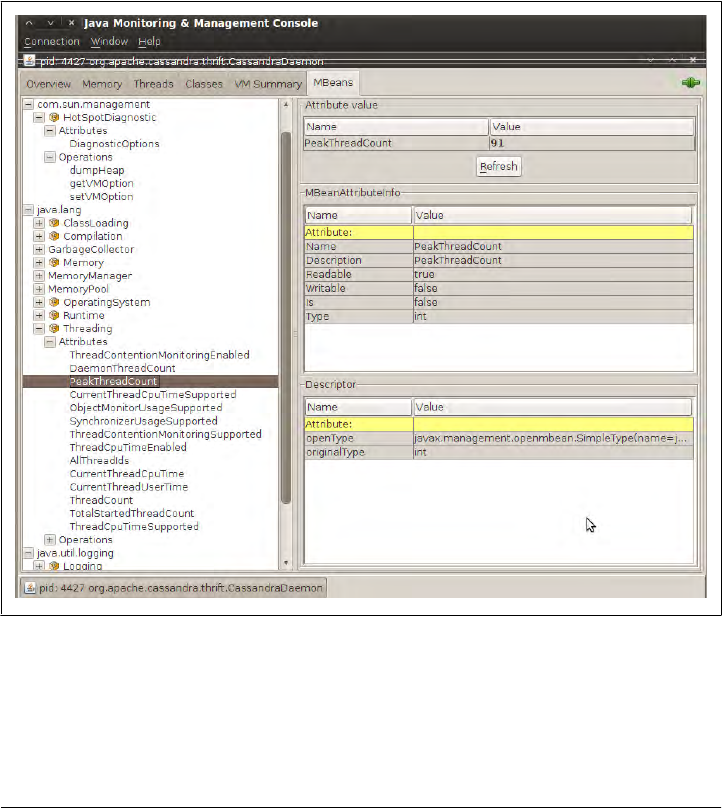Click the Threading bean icon
722x808 pixels.
point(54,328)
